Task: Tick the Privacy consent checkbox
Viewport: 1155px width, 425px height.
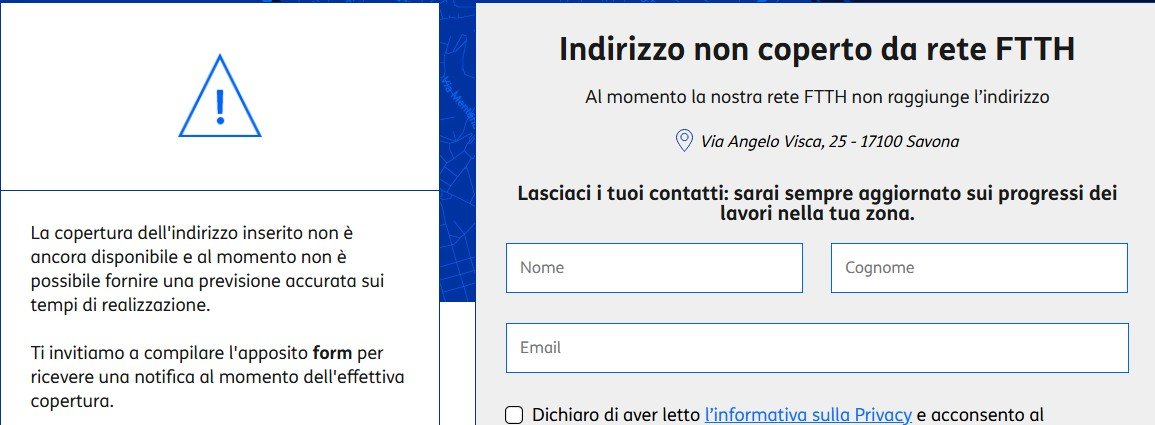Action: click(x=514, y=415)
